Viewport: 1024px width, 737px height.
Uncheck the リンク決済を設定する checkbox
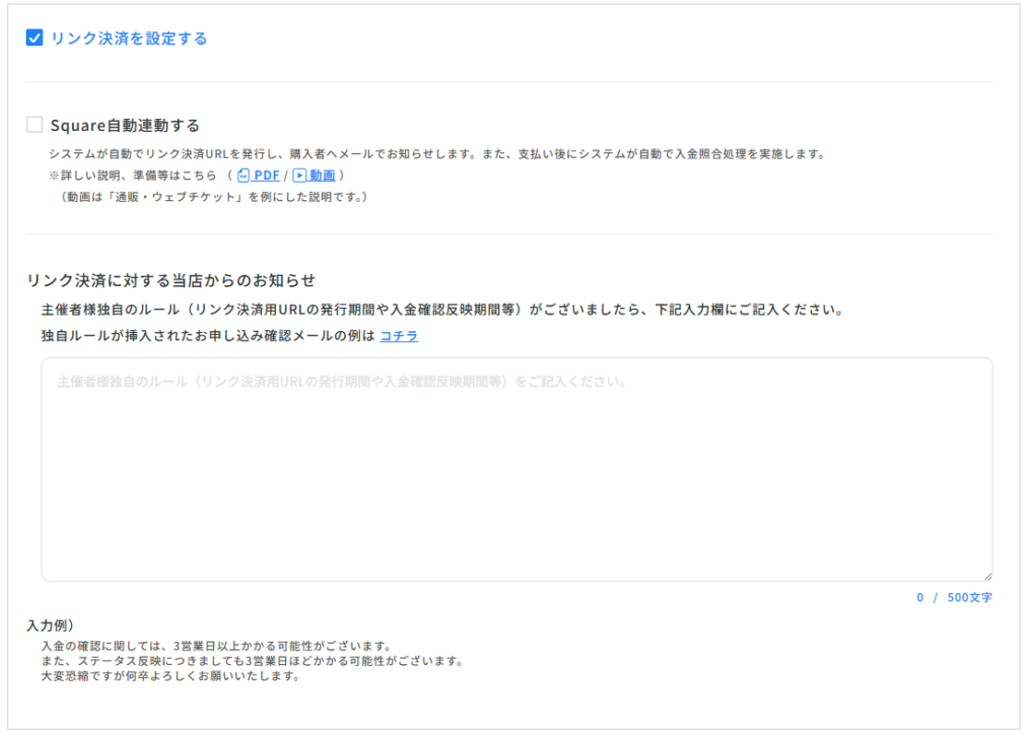coord(35,38)
